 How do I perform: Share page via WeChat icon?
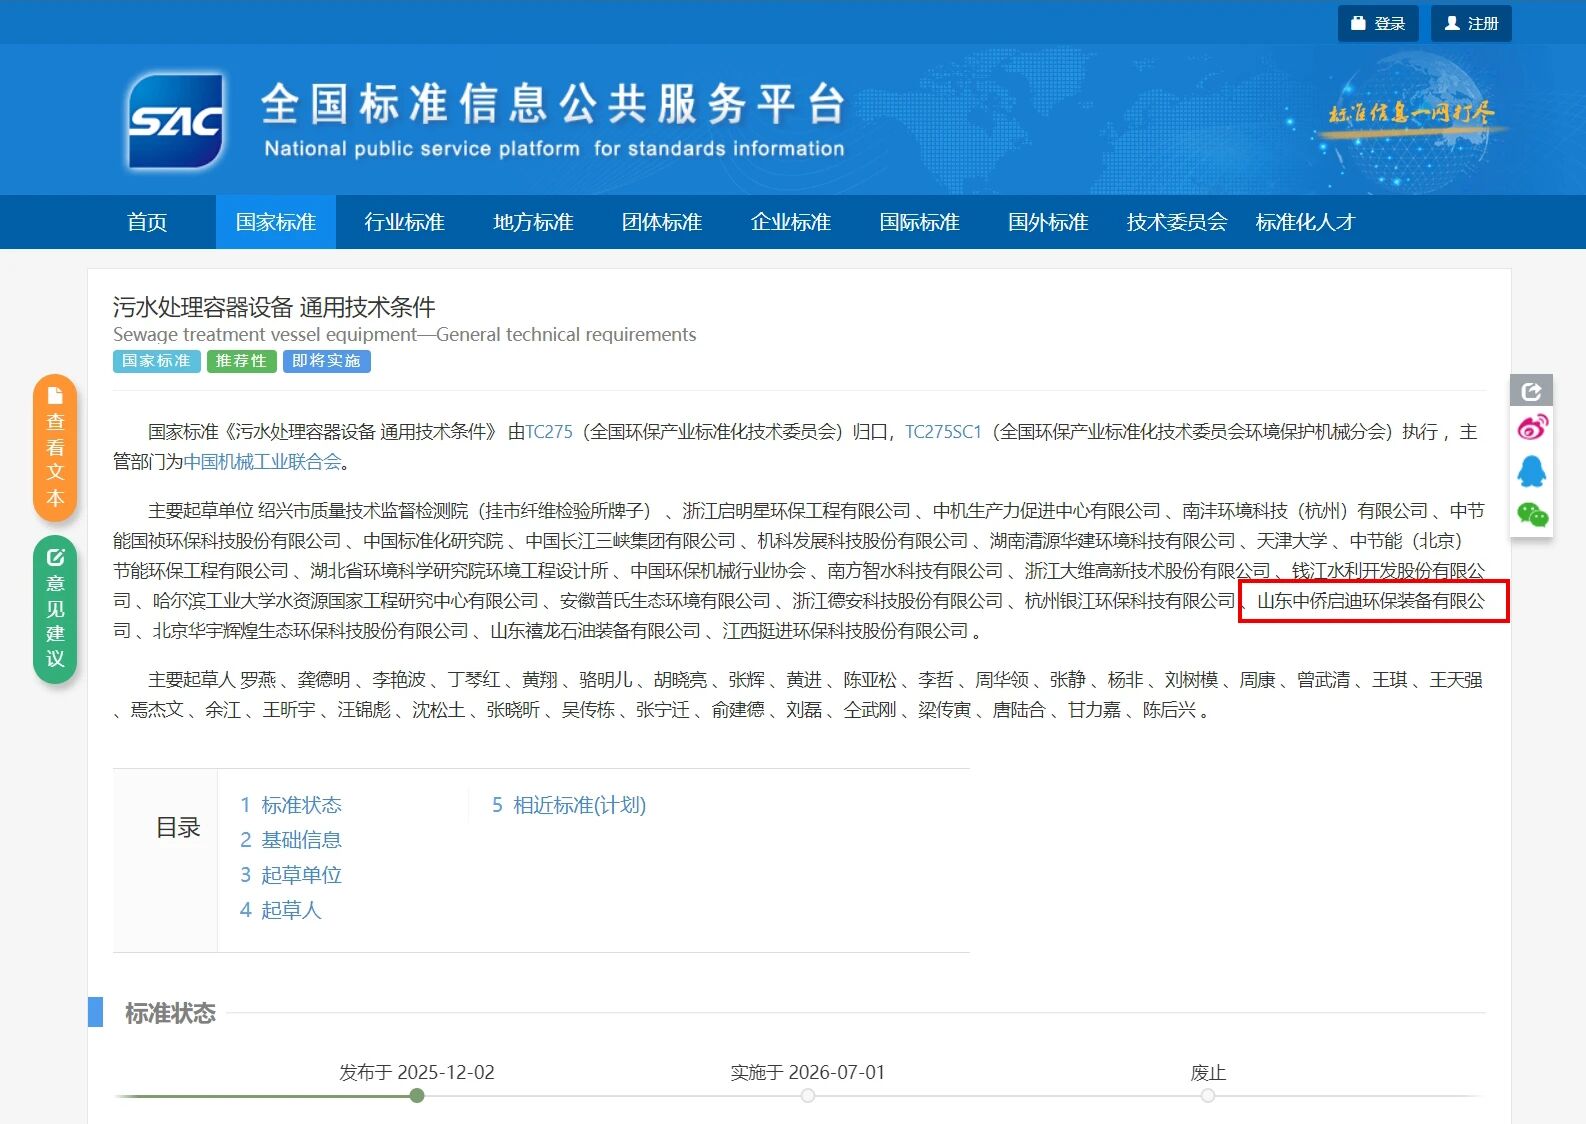click(1531, 515)
